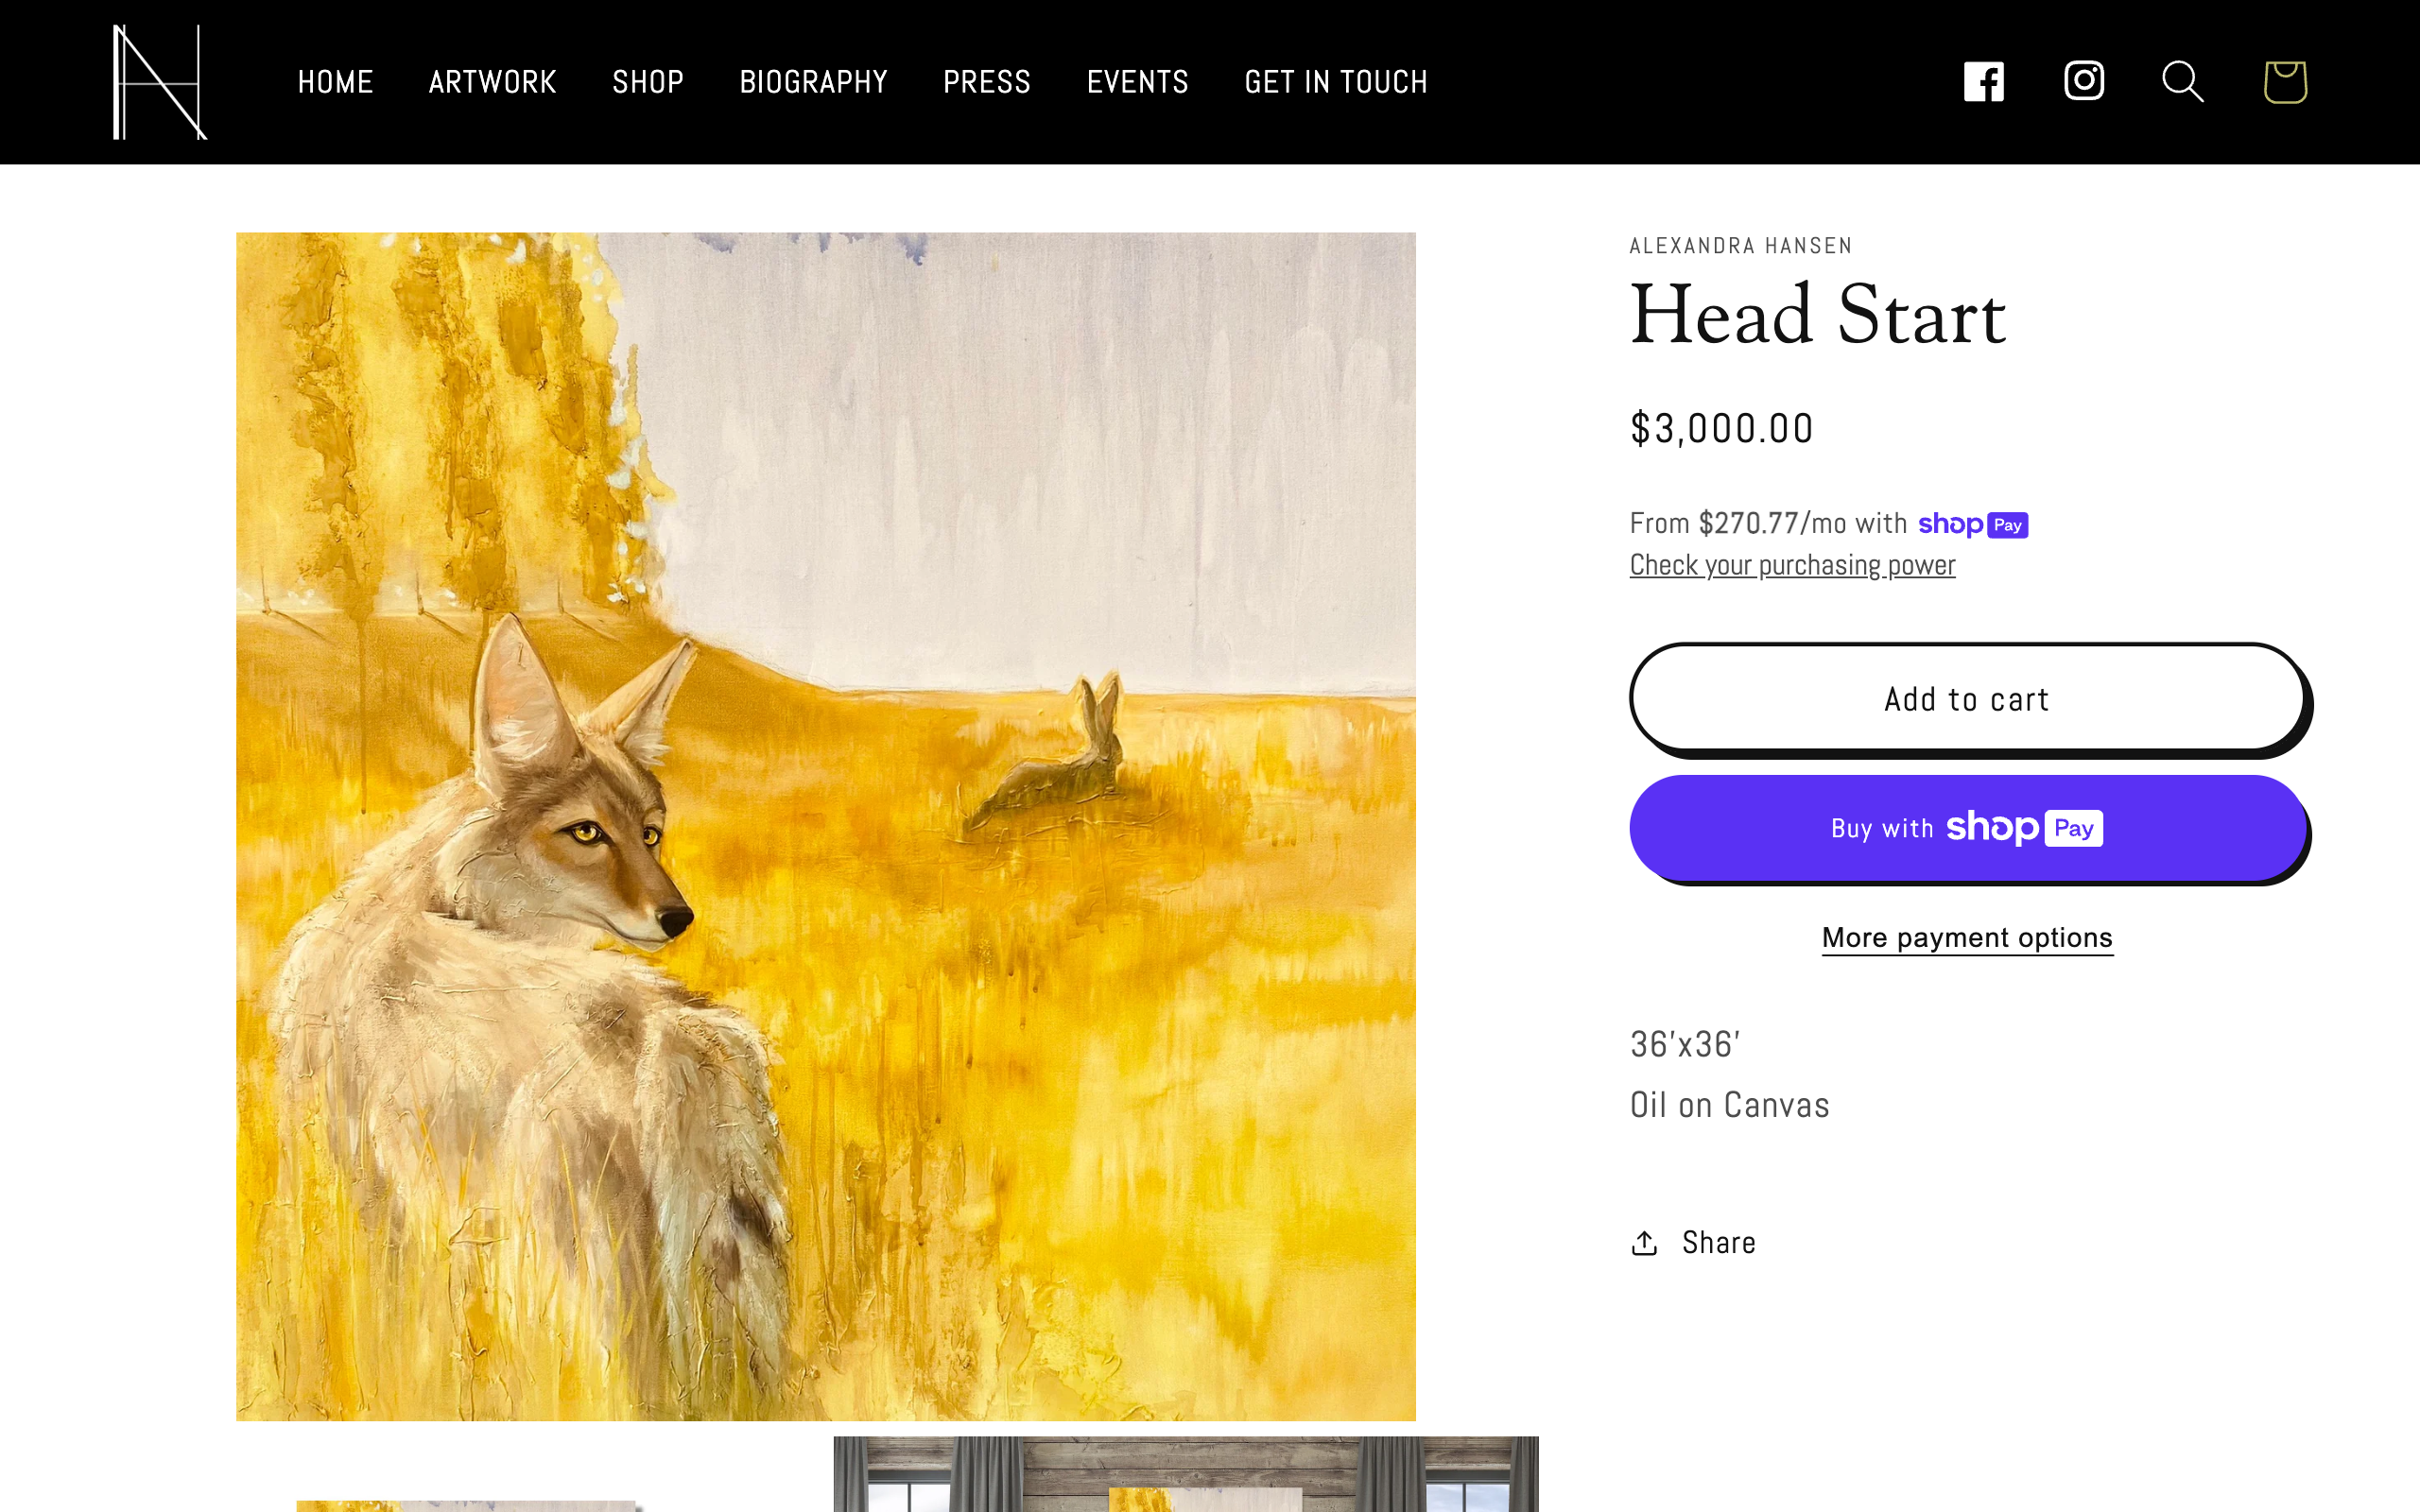Click Add to cart for Head Start

tap(1967, 699)
